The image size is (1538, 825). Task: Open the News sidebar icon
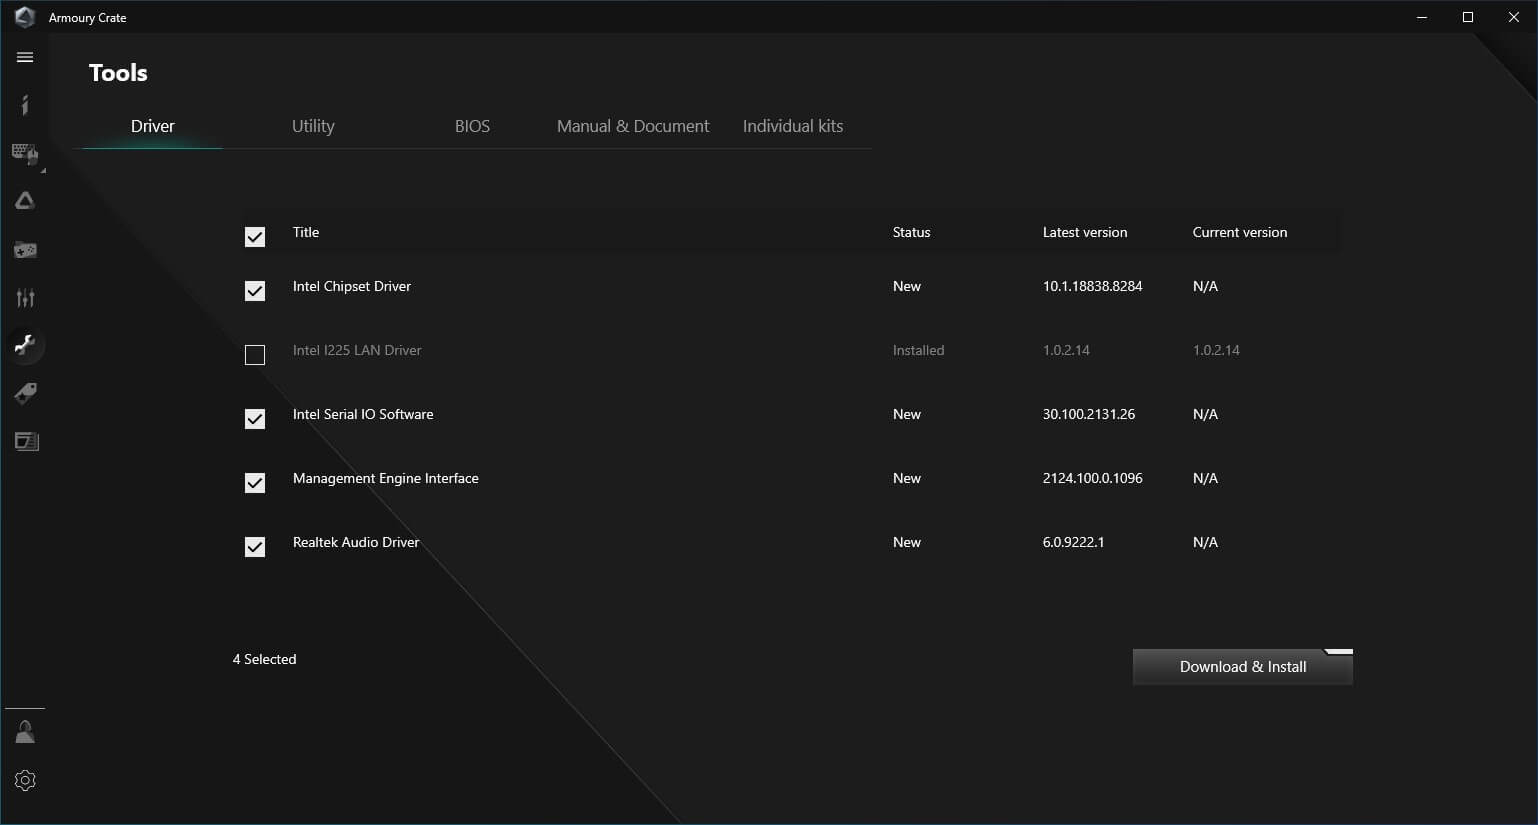click(x=26, y=441)
